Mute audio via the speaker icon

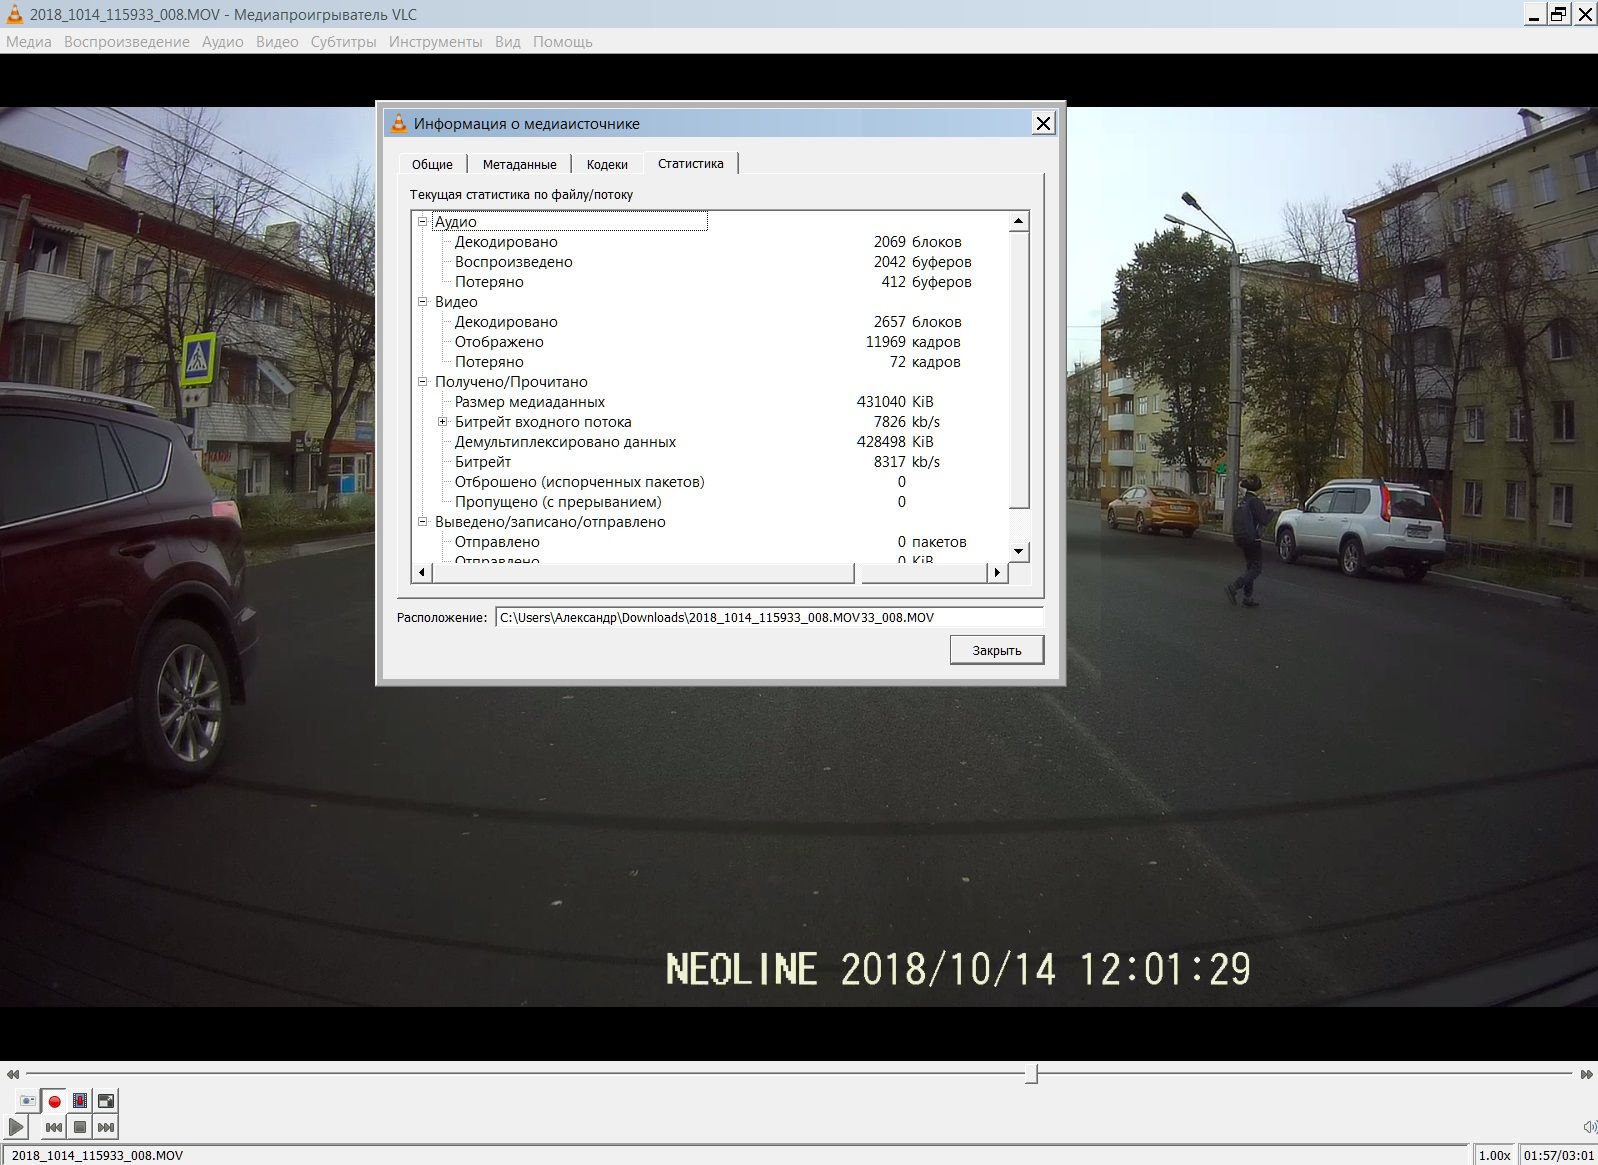pos(1588,1127)
